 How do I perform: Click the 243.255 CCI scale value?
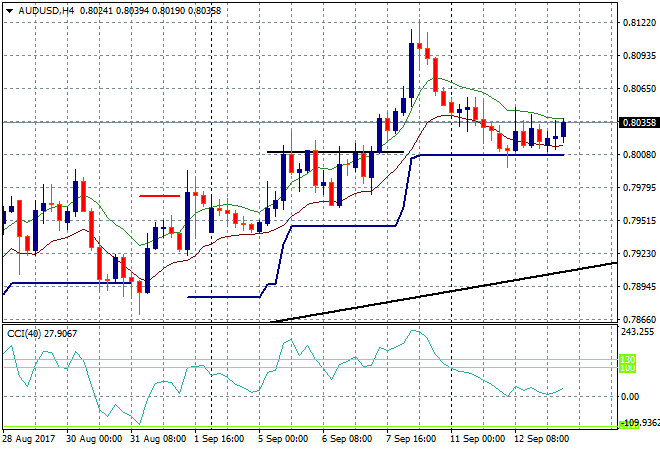point(639,332)
